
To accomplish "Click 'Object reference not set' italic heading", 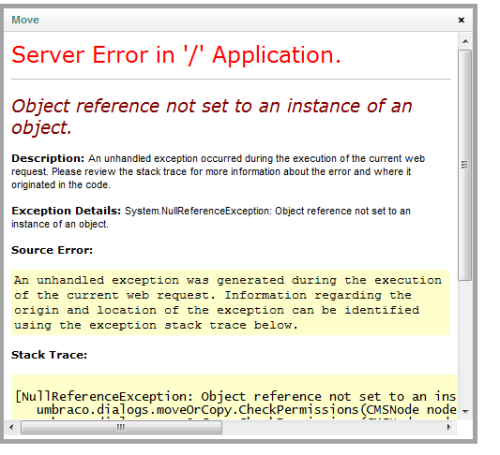I will tap(212, 117).
